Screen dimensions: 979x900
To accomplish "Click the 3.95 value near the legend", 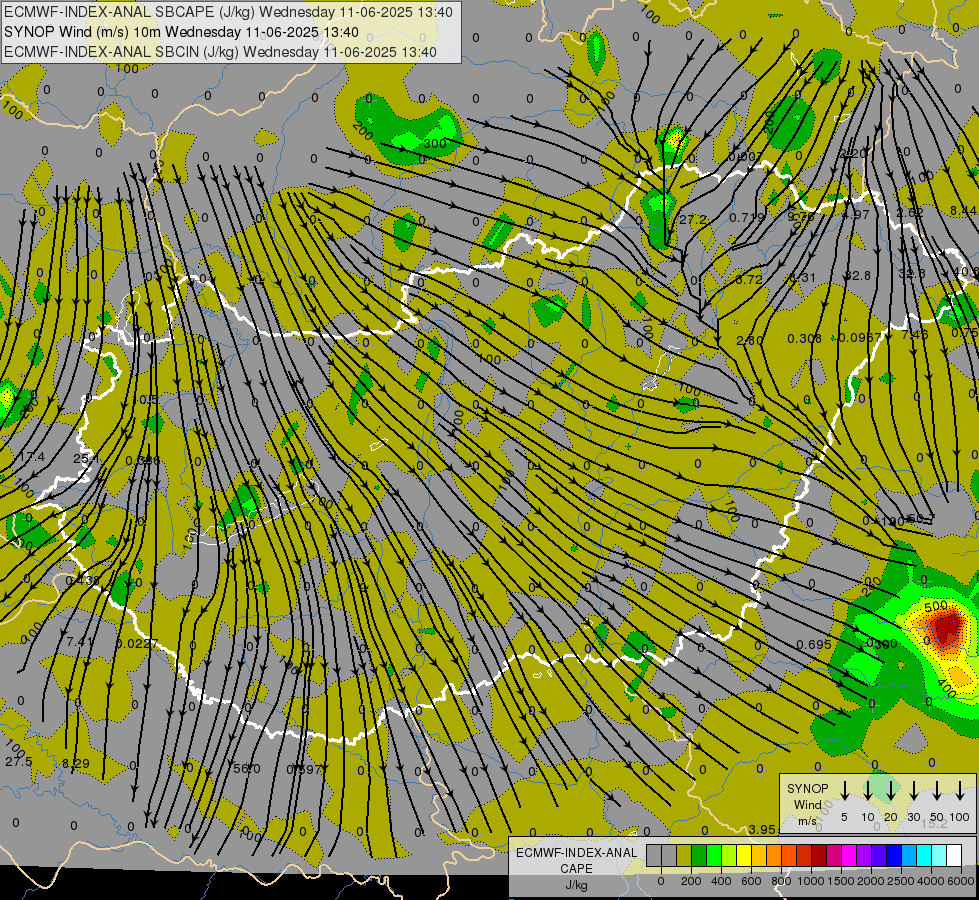I will tap(762, 829).
